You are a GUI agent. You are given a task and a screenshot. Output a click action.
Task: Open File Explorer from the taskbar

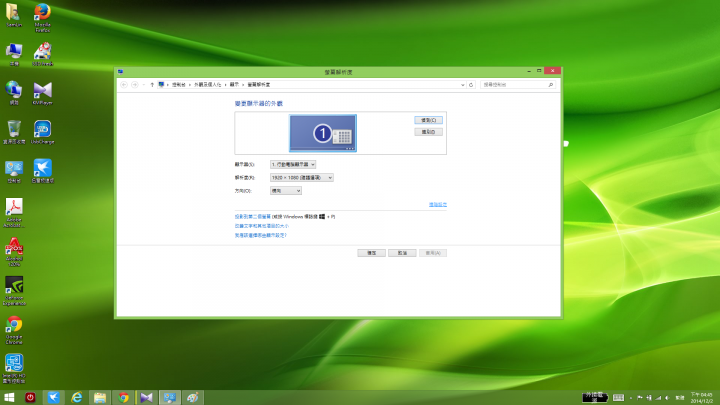100,398
